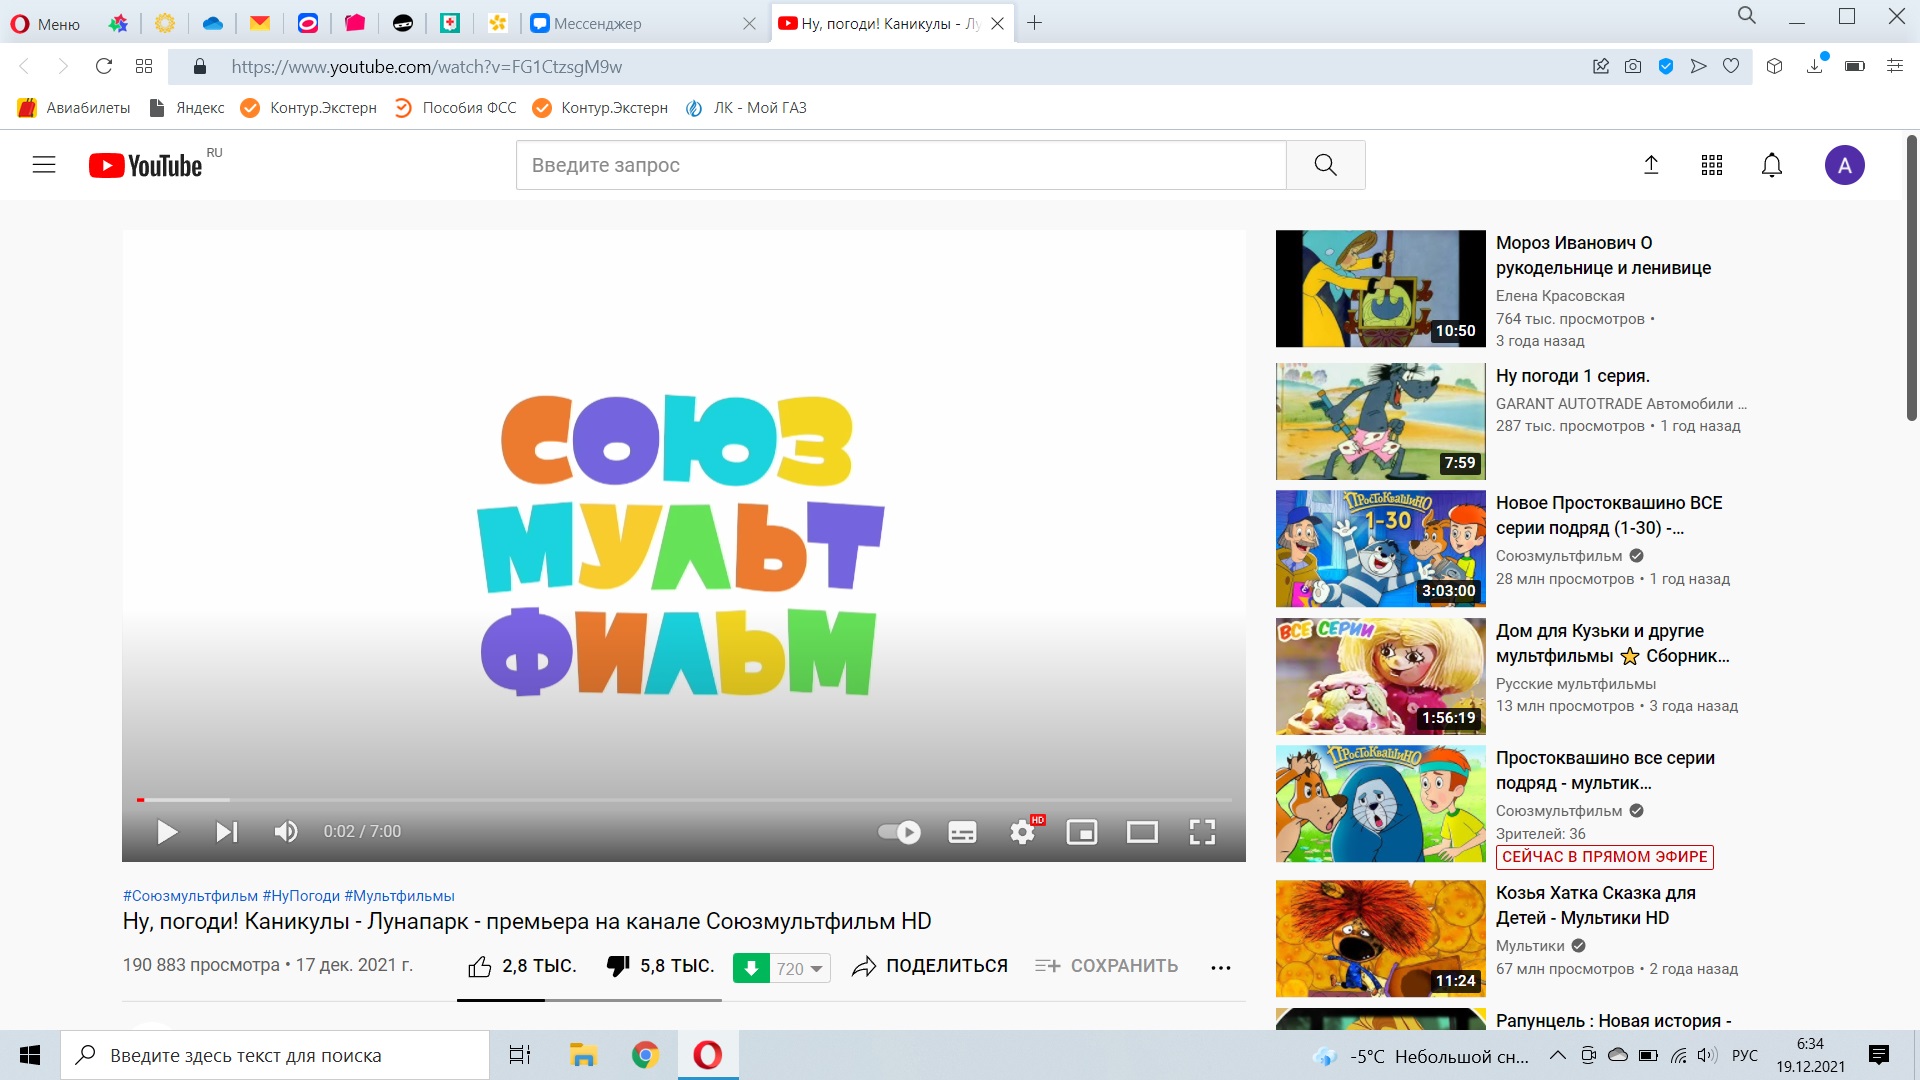Open Opera tab search magnifier
Viewport: 1920px width, 1080px height.
pyautogui.click(x=1747, y=15)
